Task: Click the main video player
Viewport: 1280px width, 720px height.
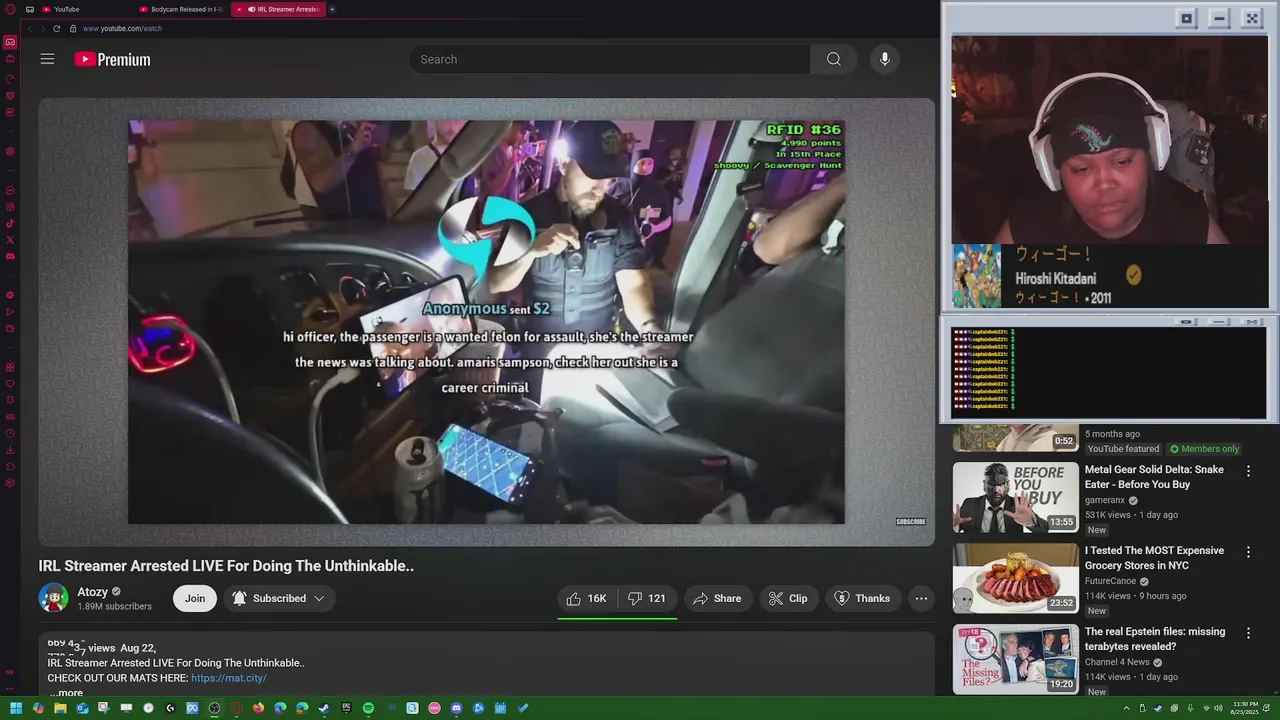Action: 486,322
